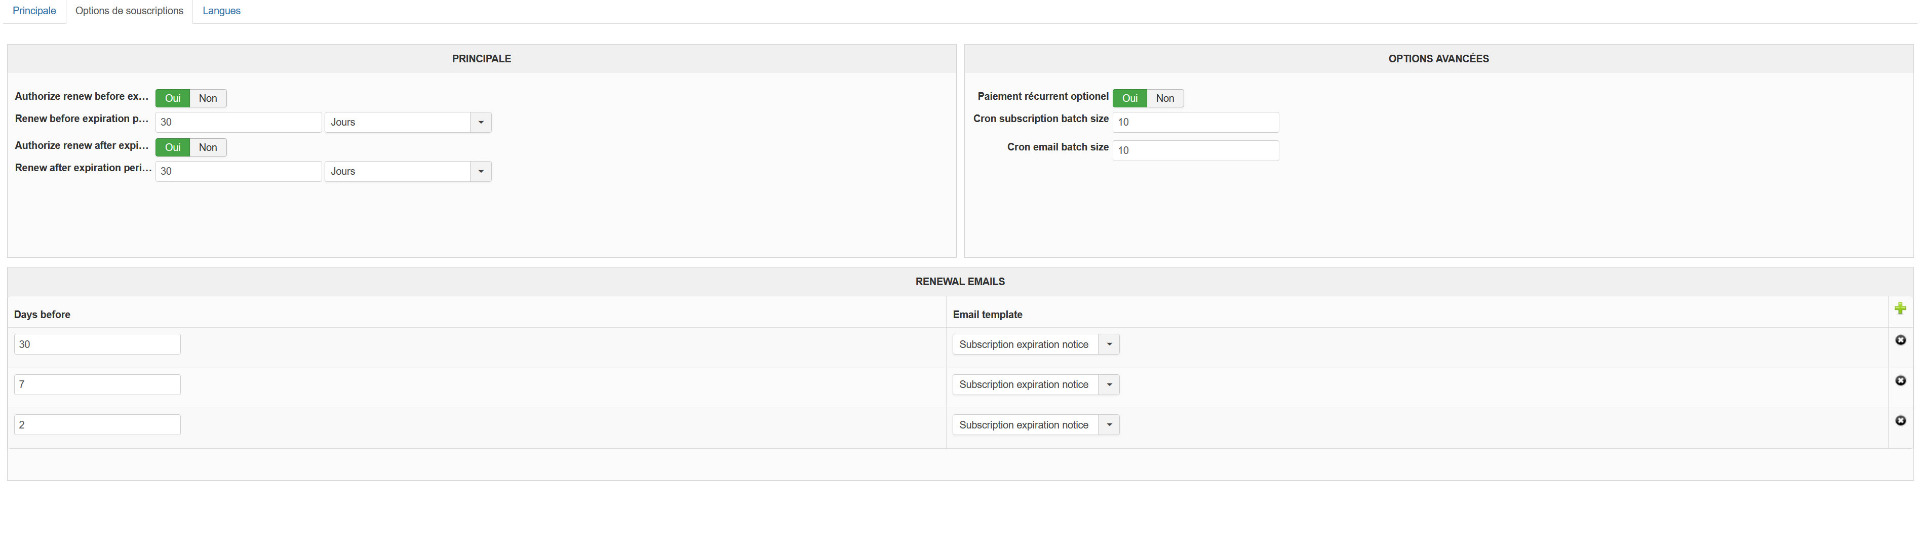
Task: Switch to the Principale tab
Action: (x=34, y=11)
